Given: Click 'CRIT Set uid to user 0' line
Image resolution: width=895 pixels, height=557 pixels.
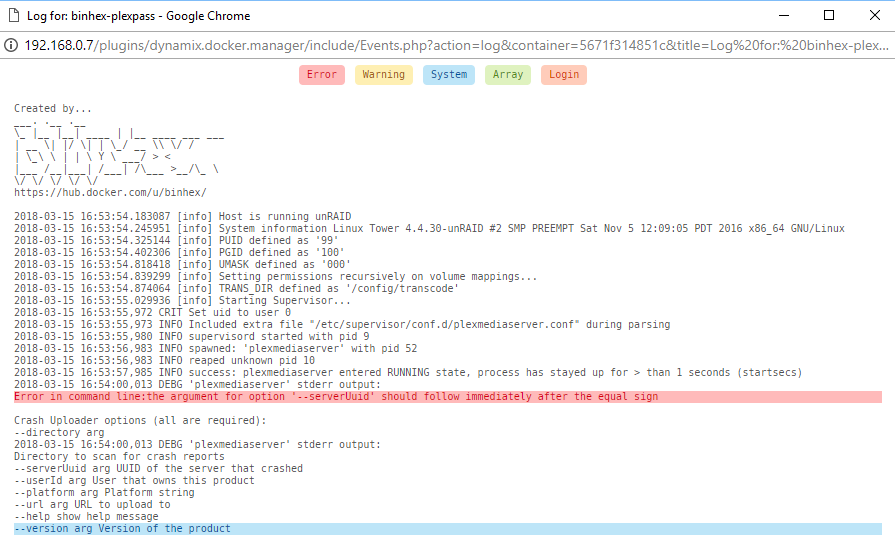Looking at the screenshot, I should tap(152, 312).
